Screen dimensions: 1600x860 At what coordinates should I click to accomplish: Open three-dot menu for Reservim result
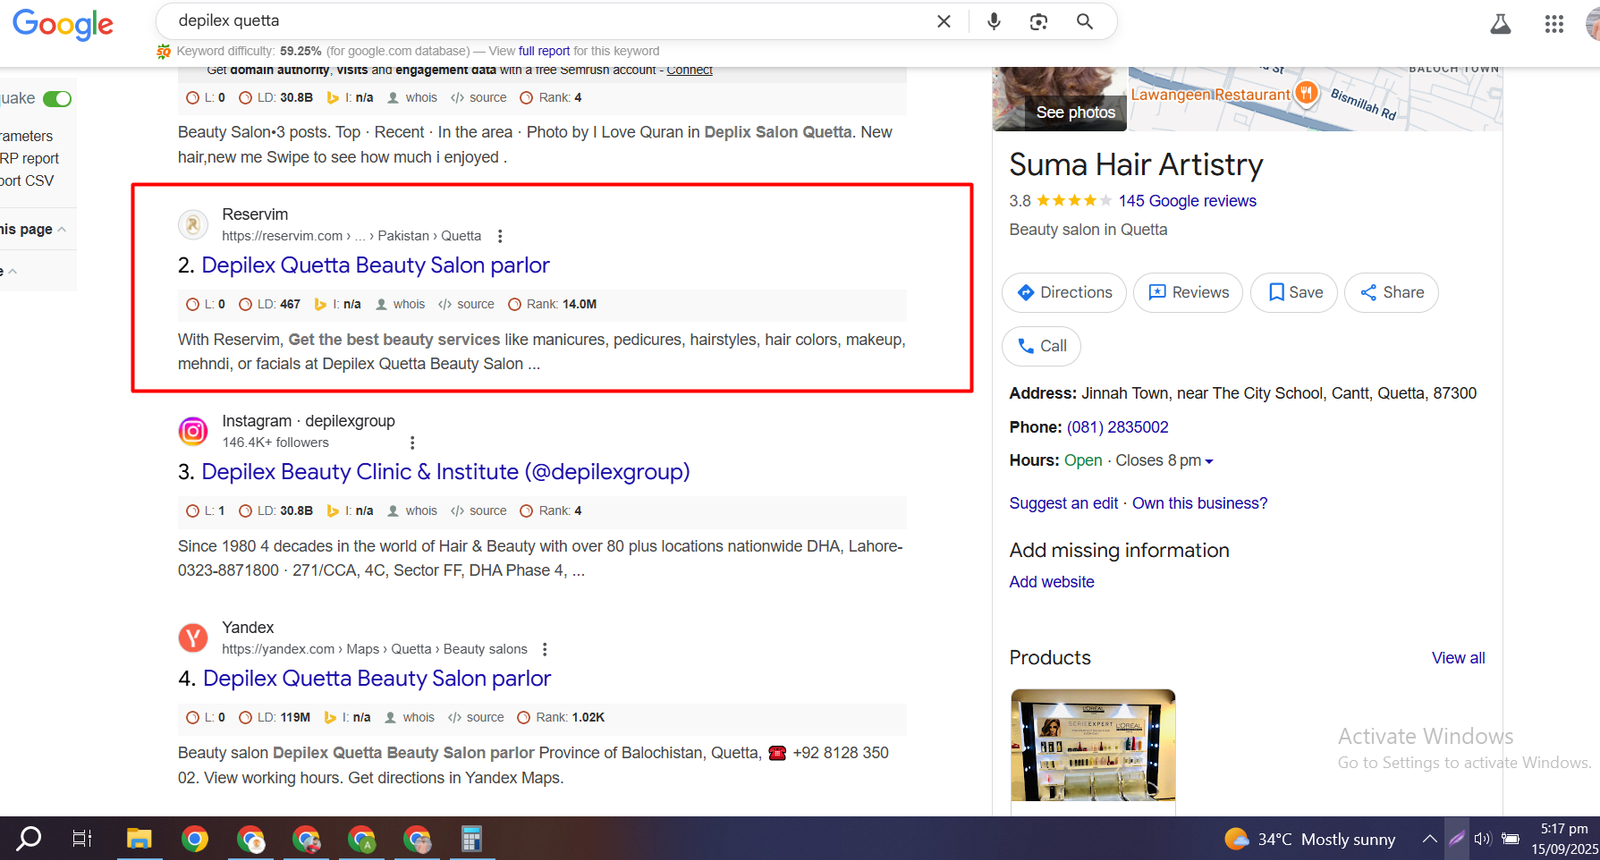pos(500,236)
